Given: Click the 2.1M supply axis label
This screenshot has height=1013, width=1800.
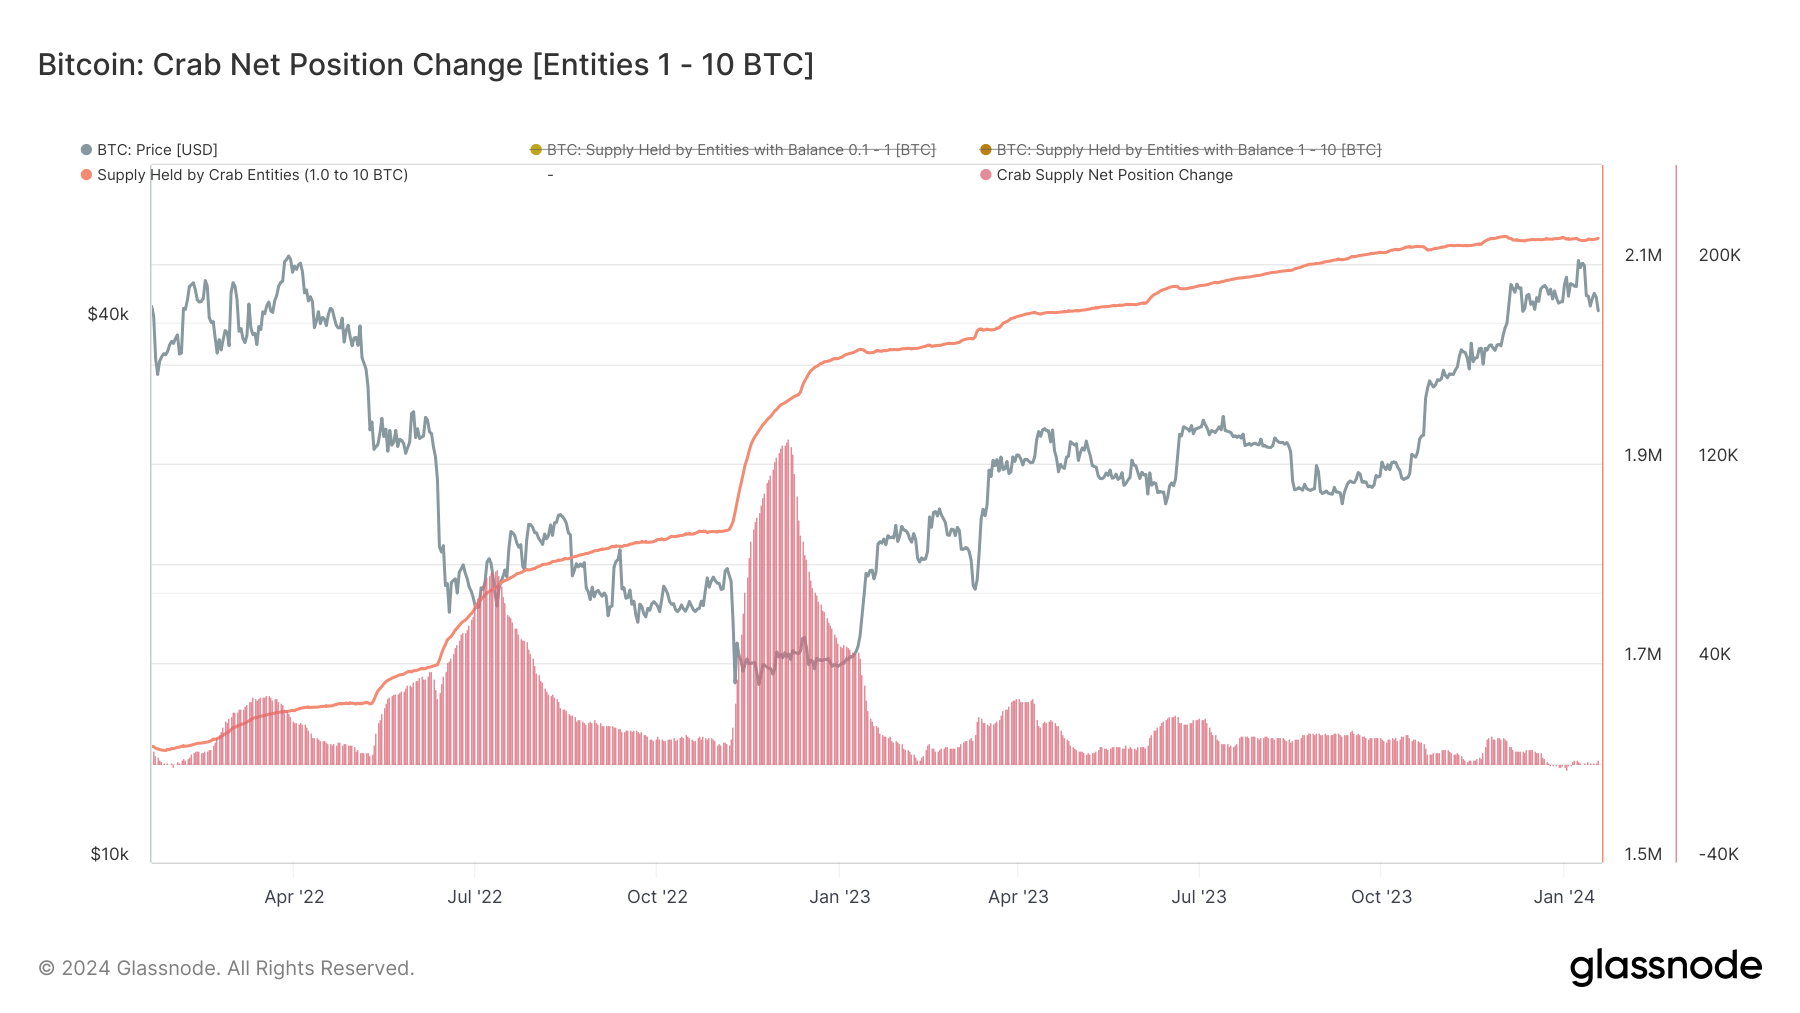Looking at the screenshot, I should click(x=1643, y=256).
